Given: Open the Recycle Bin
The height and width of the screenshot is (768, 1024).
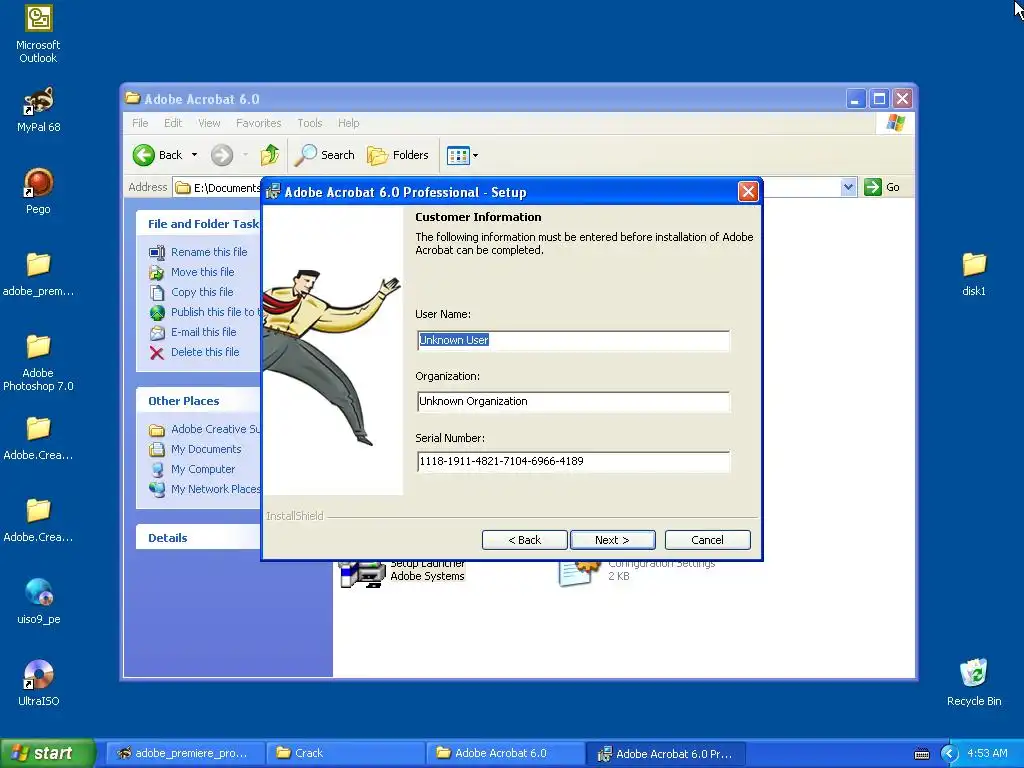Looking at the screenshot, I should click(974, 682).
